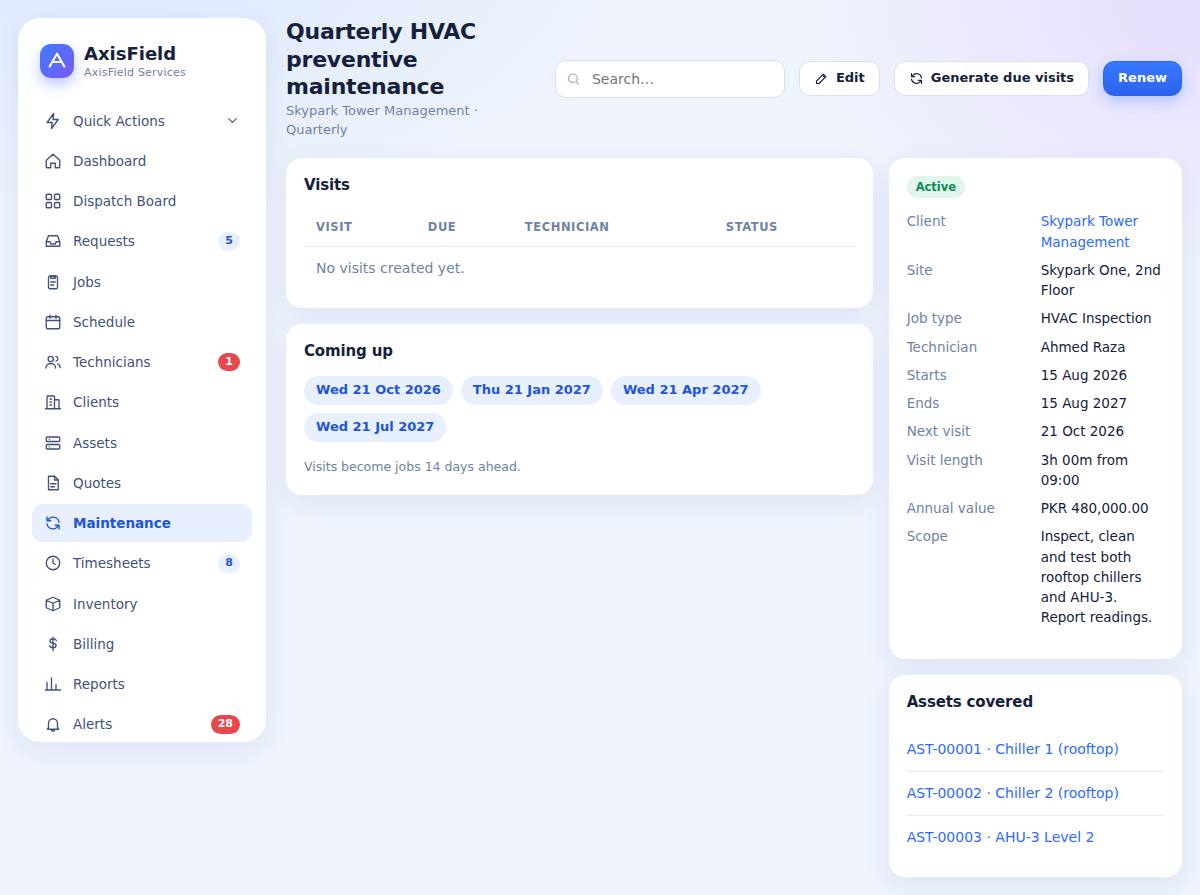This screenshot has width=1200, height=895.
Task: Click the Requests inbox icon
Action: click(53, 241)
